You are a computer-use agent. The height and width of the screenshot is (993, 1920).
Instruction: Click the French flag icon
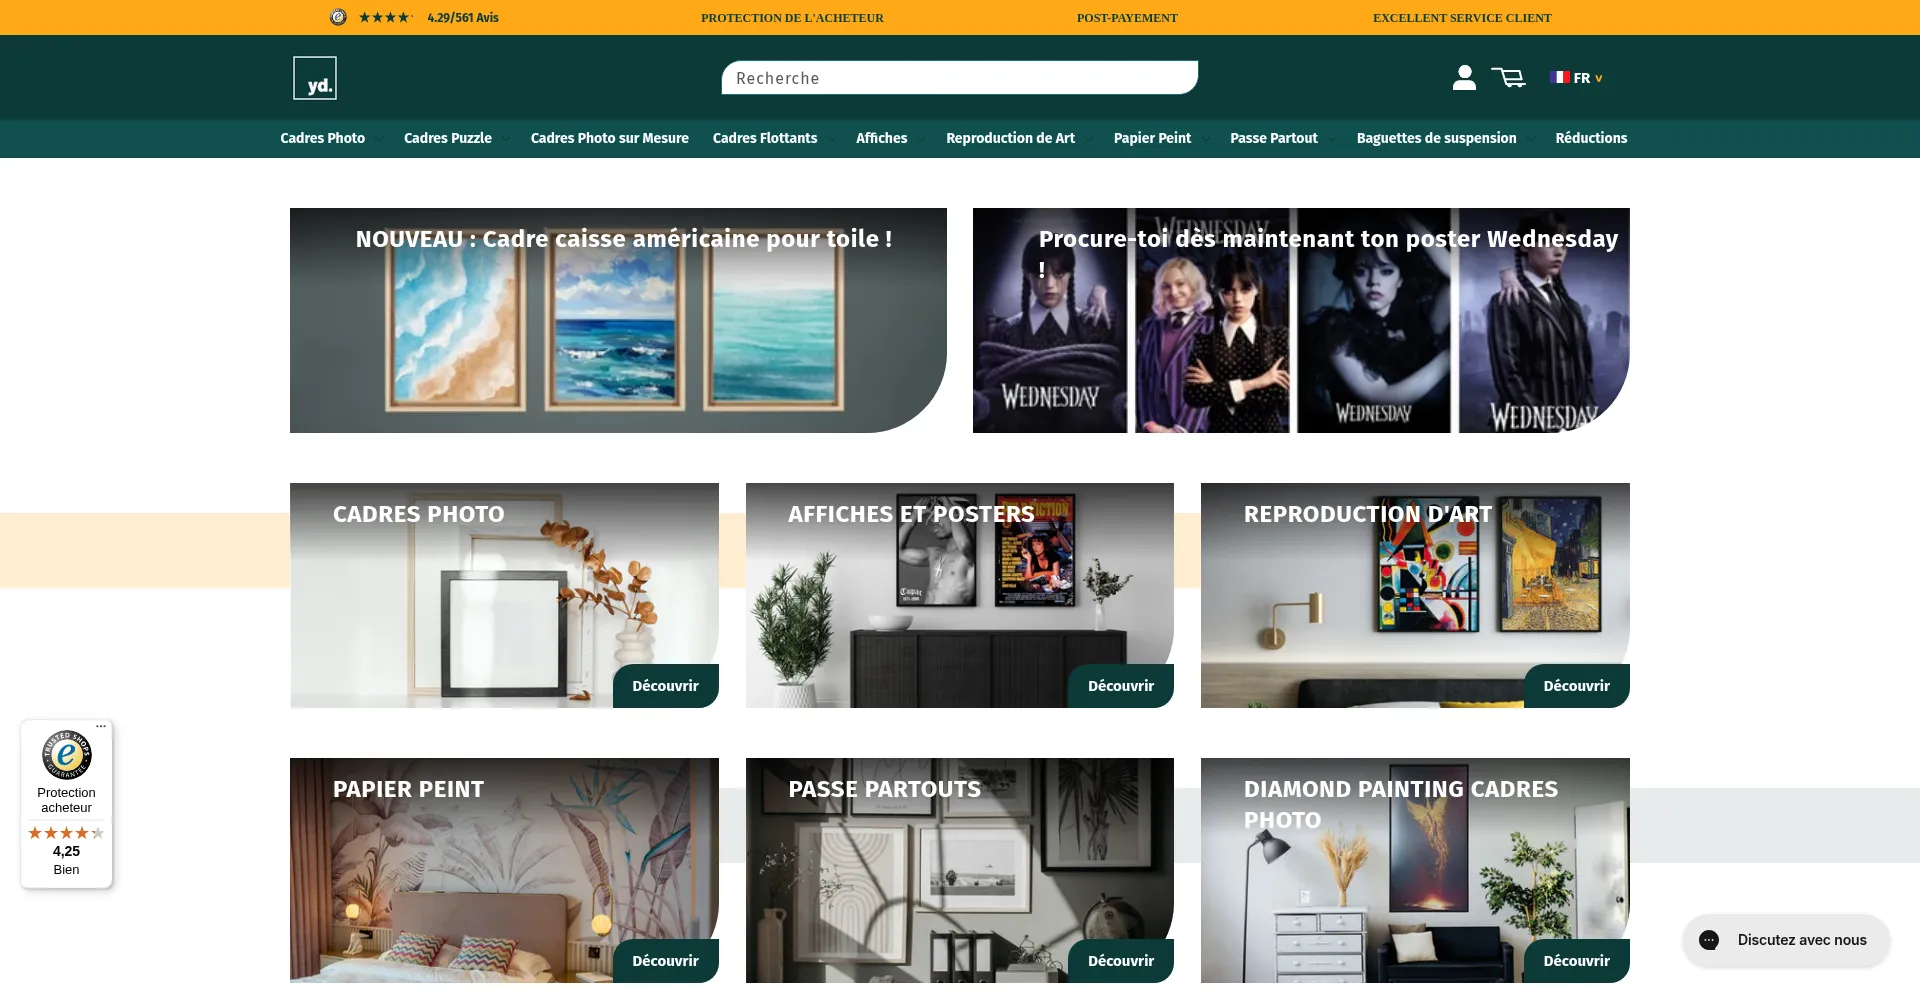click(x=1559, y=77)
